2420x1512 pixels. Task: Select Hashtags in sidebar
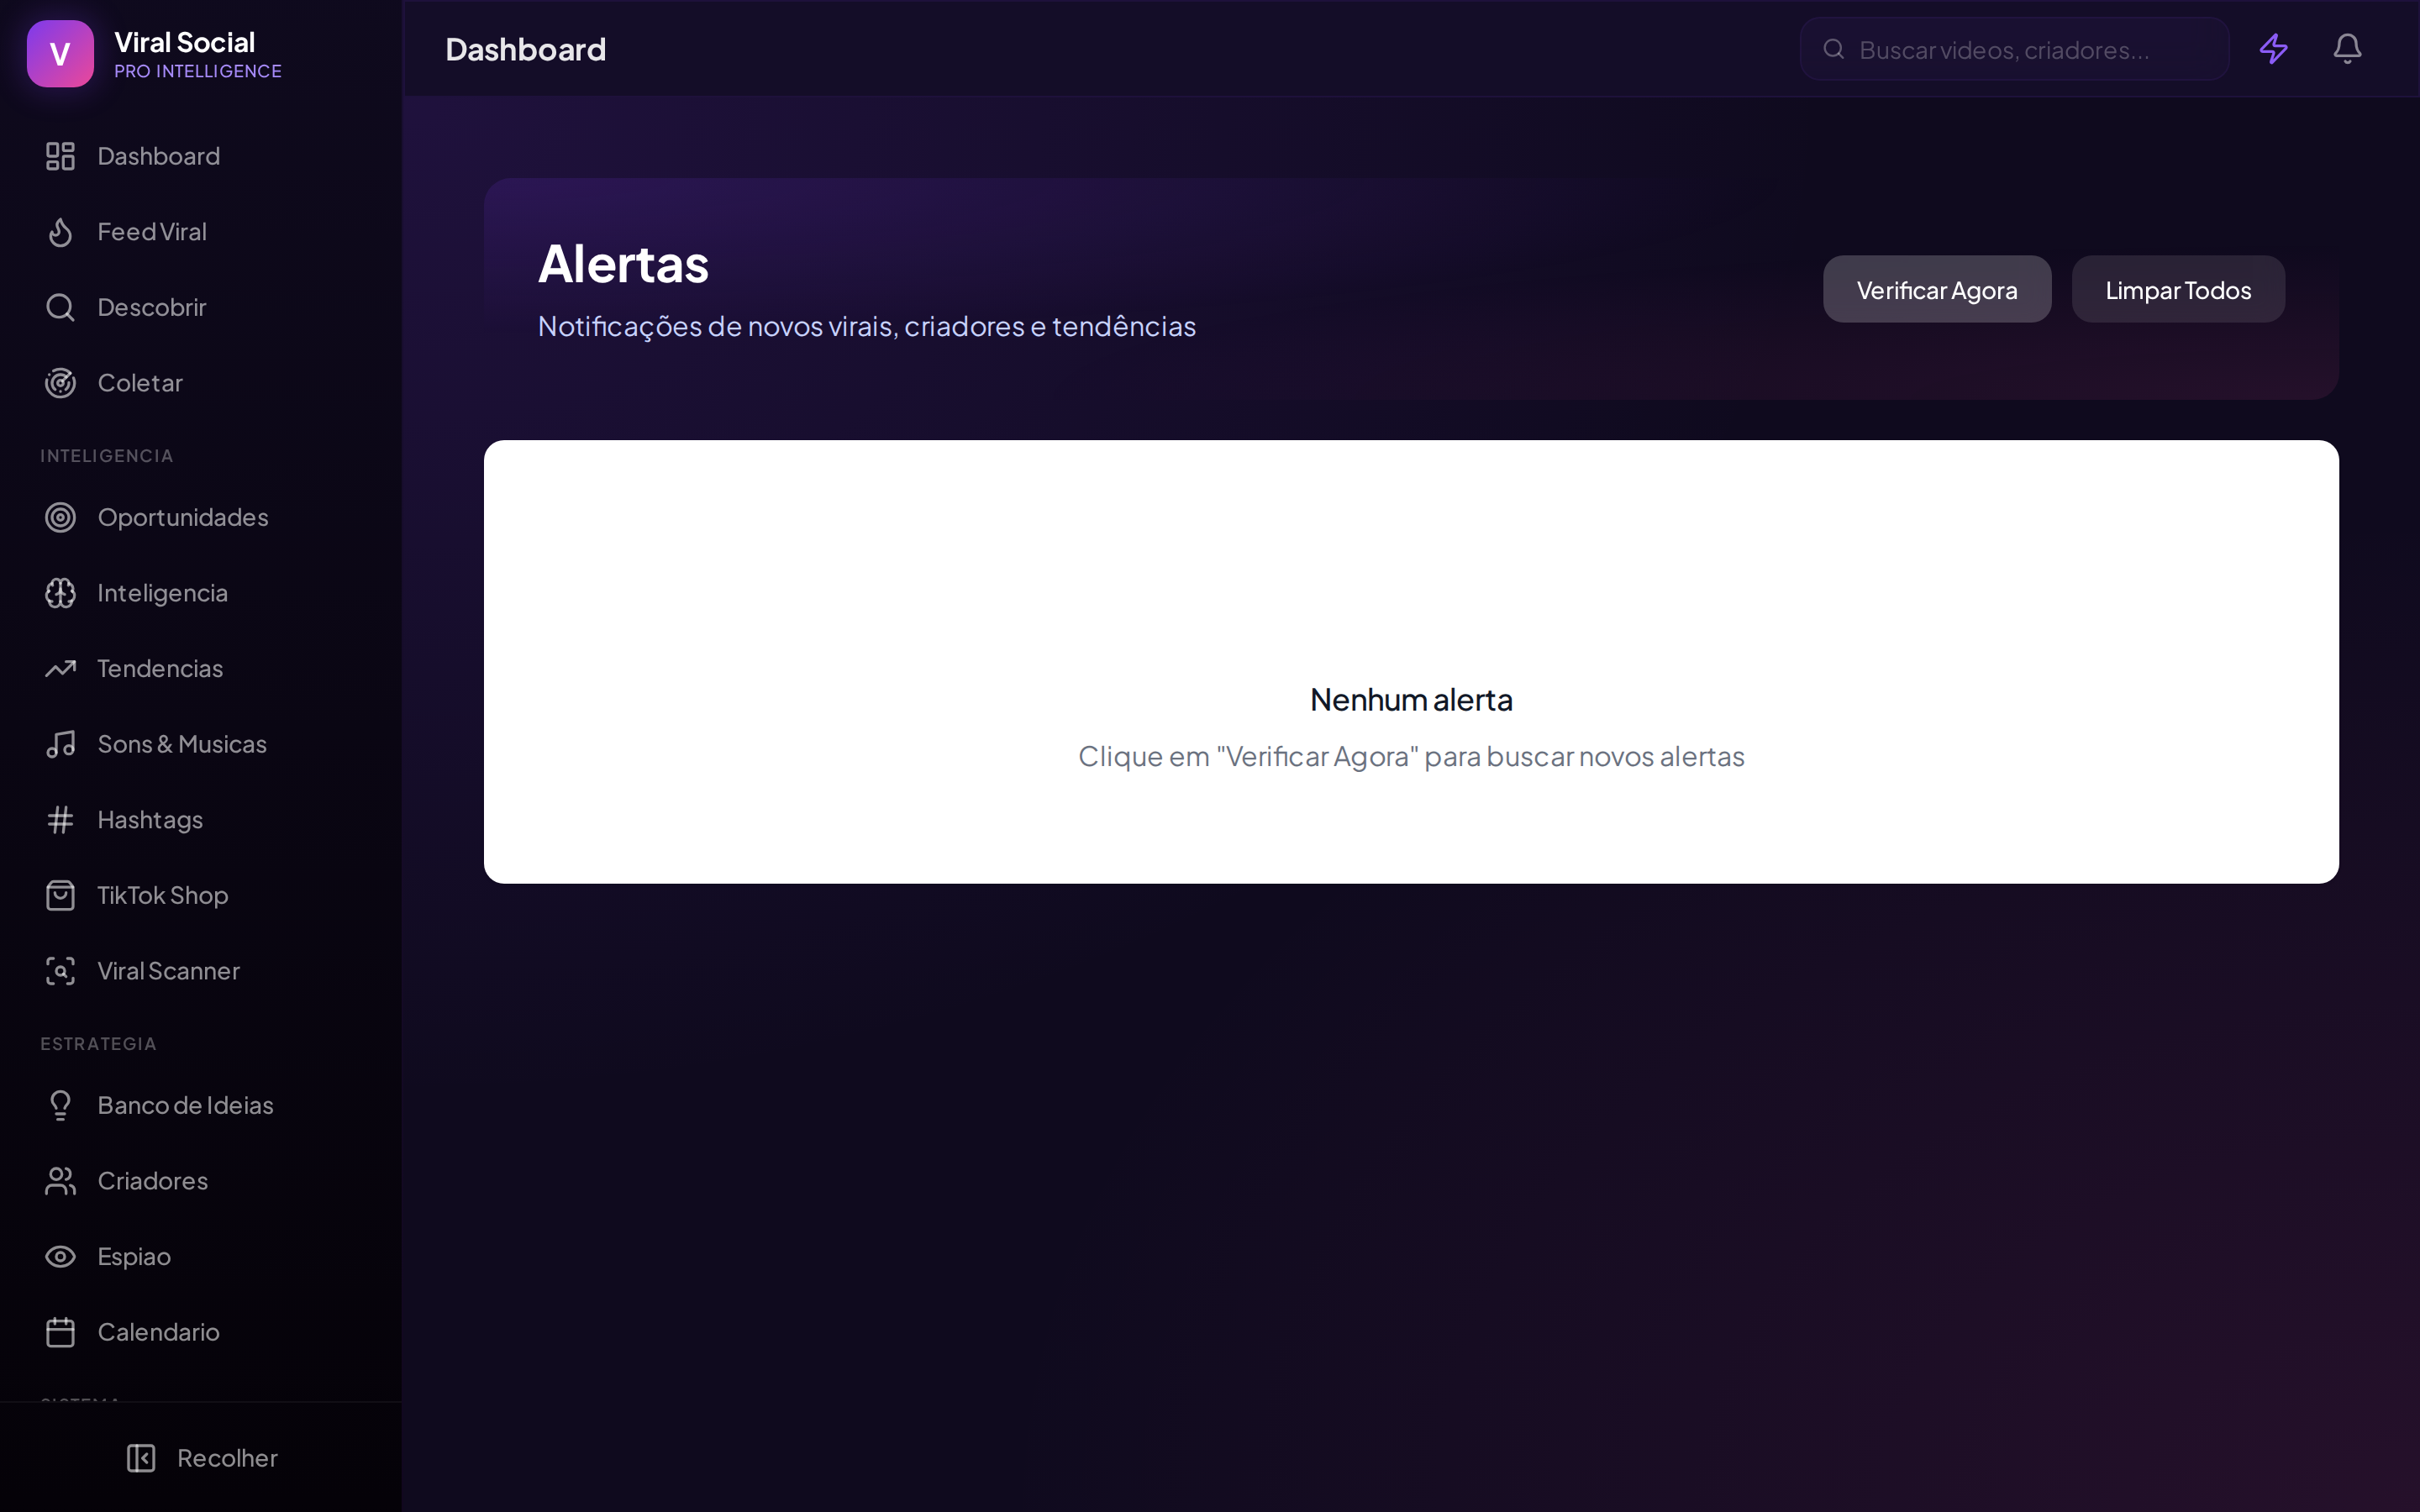click(201, 820)
